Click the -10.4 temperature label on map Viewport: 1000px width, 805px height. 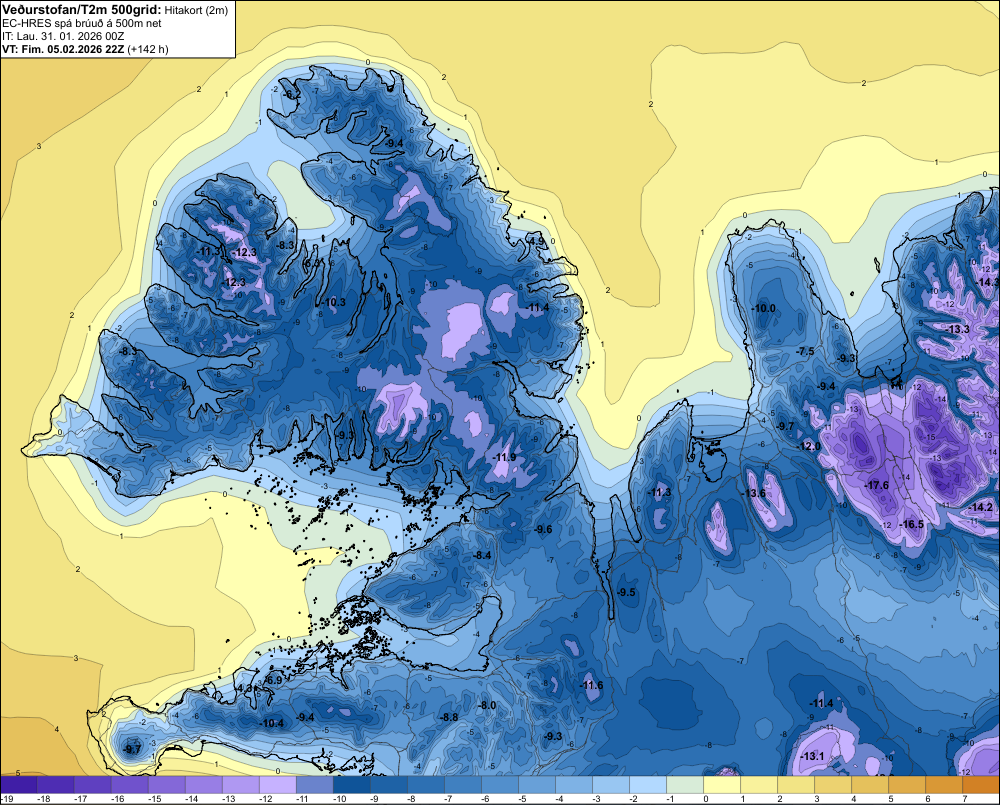coord(272,723)
